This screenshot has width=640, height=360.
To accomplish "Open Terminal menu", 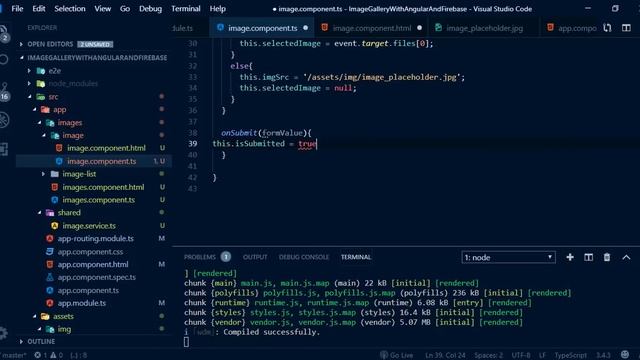I will pyautogui.click(x=186, y=9).
